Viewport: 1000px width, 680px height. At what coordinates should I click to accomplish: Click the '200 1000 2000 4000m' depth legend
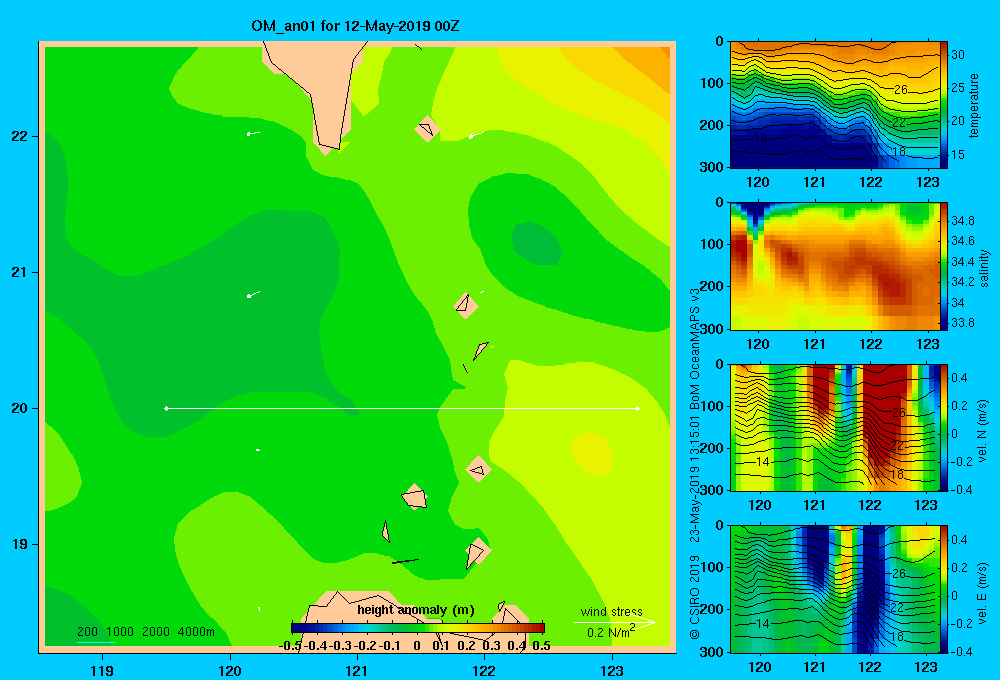(x=146, y=632)
